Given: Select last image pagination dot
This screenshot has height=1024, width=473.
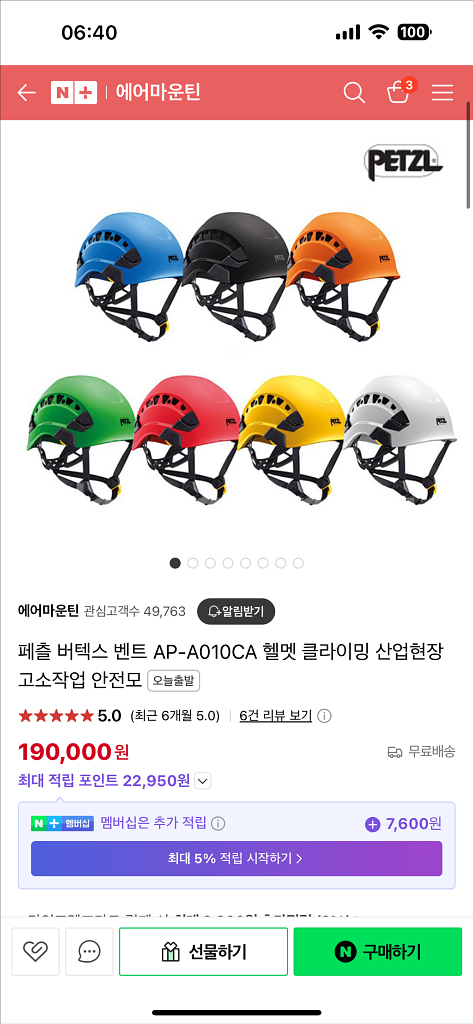Looking at the screenshot, I should pos(298,563).
